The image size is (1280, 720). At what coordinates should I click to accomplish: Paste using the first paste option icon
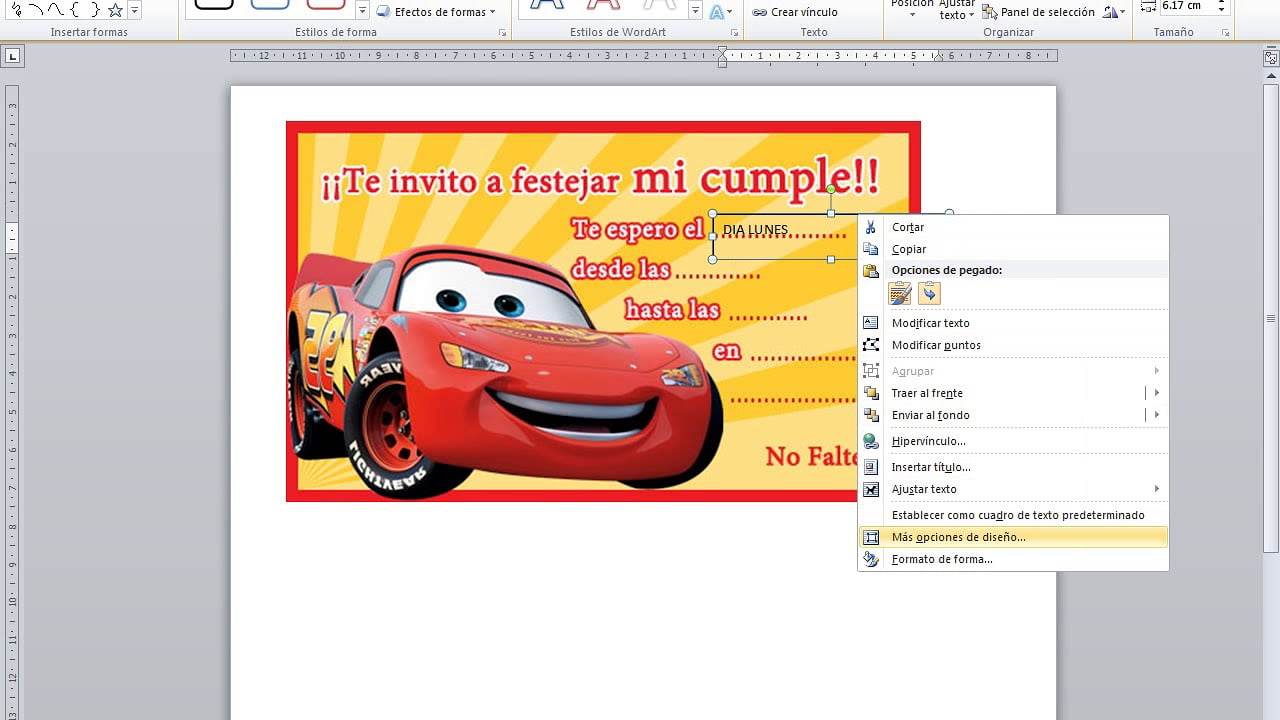(900, 293)
